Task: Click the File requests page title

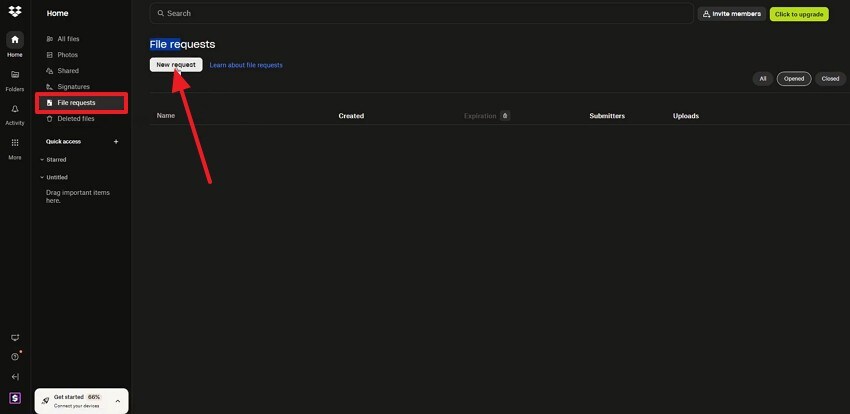Action: pos(182,44)
